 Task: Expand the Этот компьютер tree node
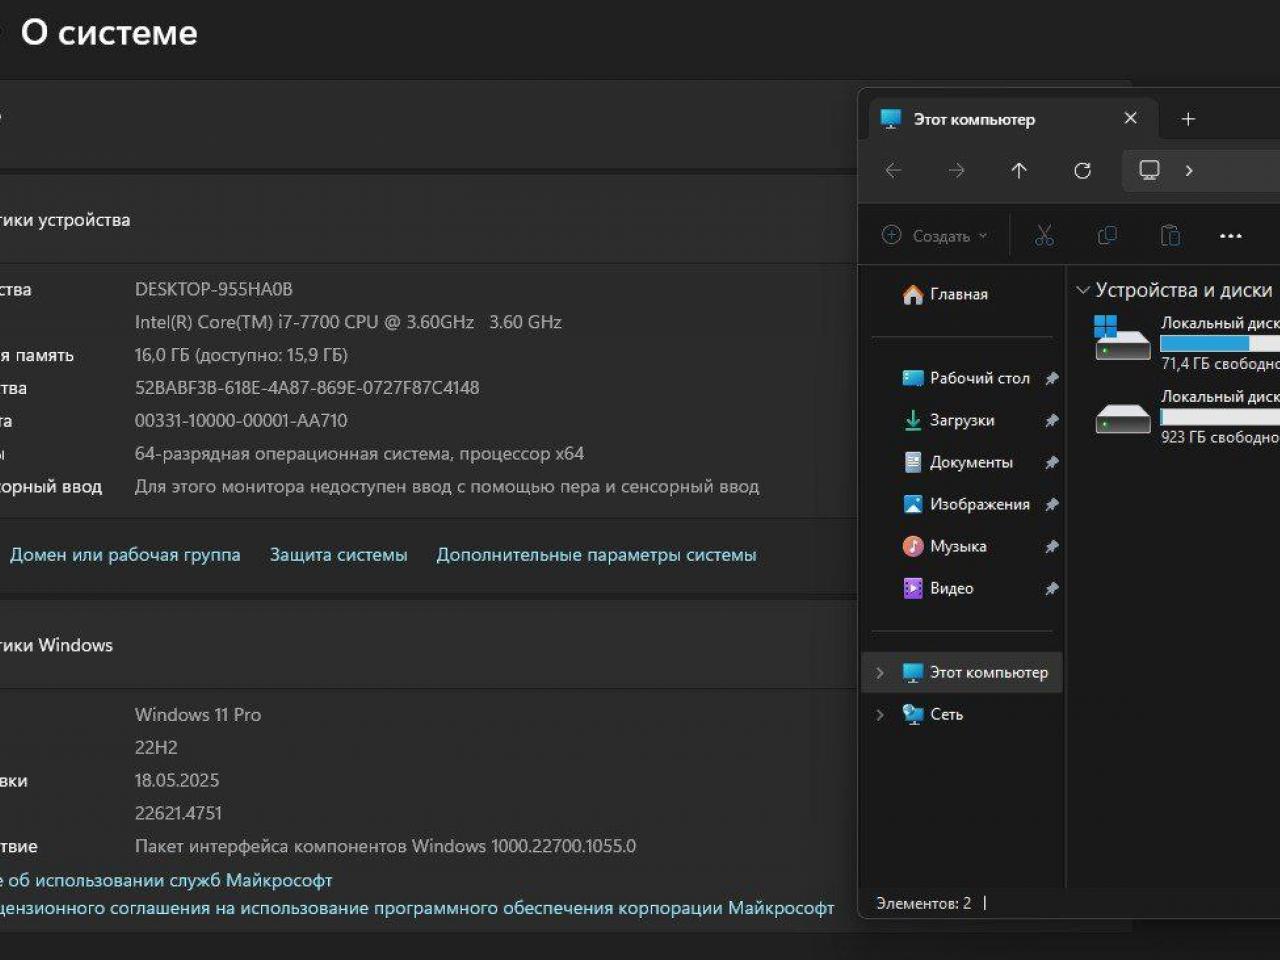point(880,672)
